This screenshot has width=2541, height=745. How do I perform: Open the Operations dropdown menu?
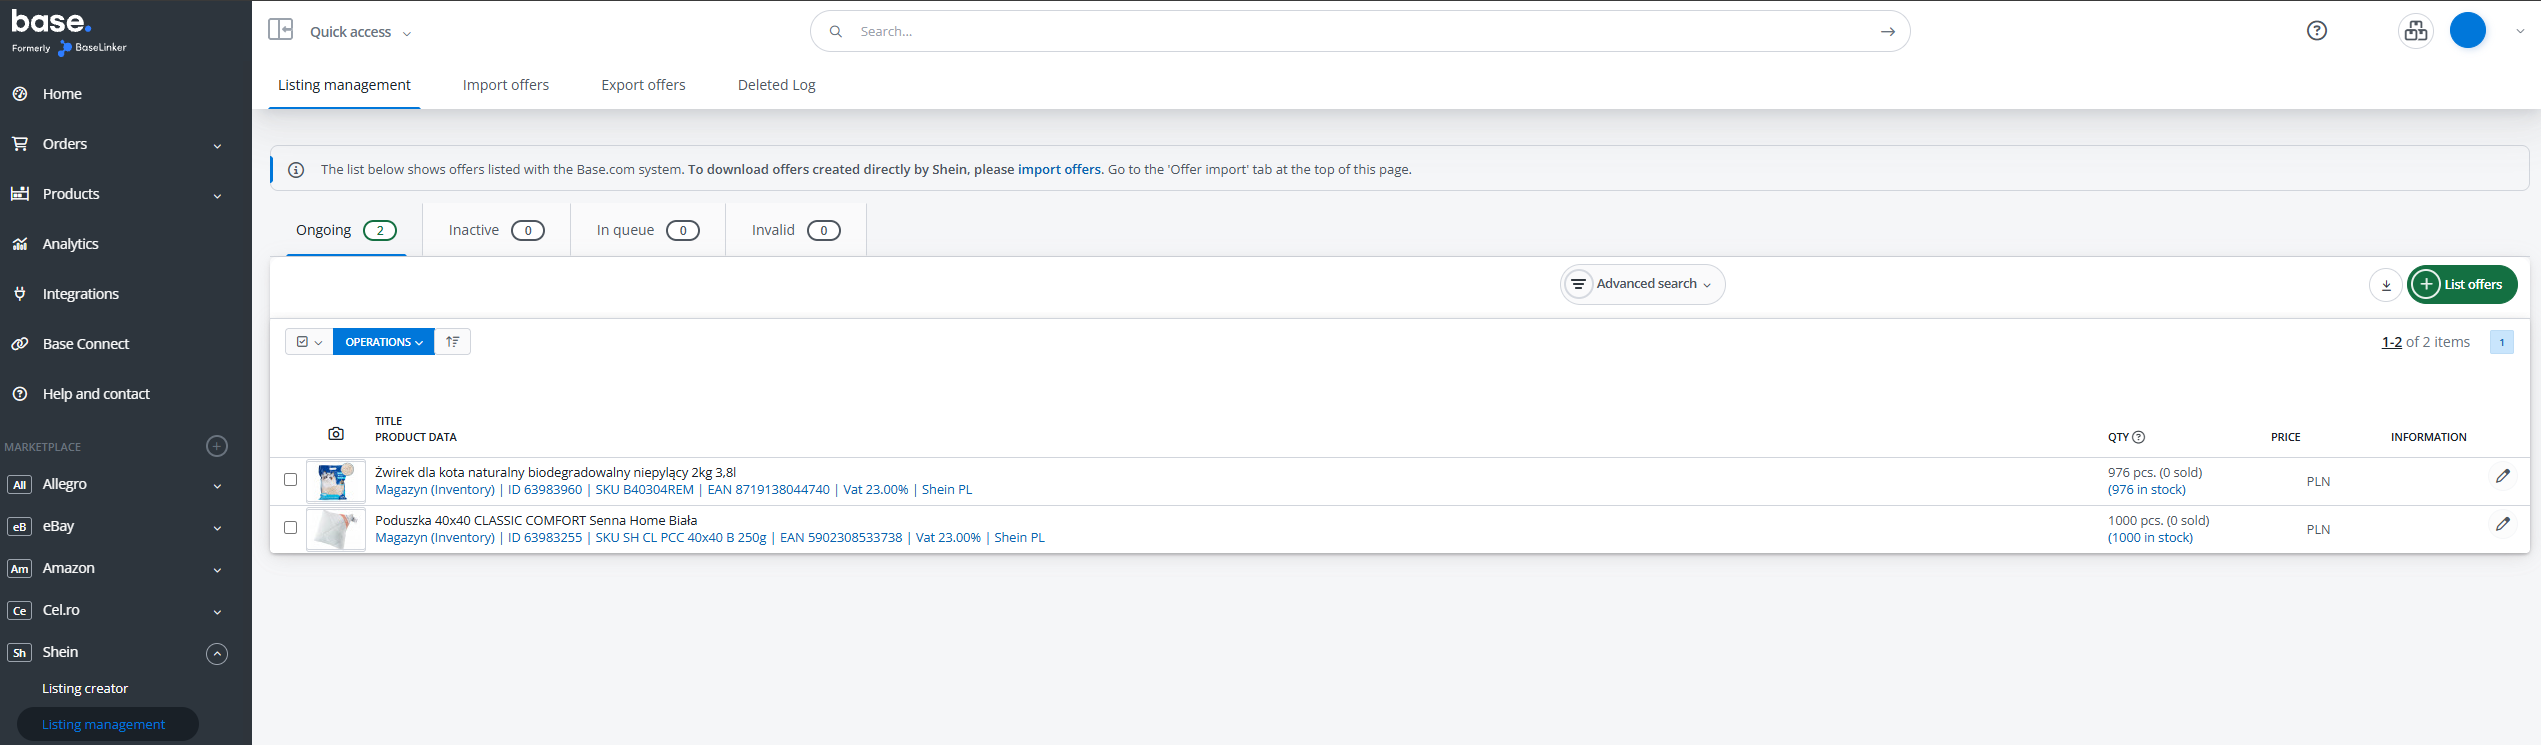point(383,342)
